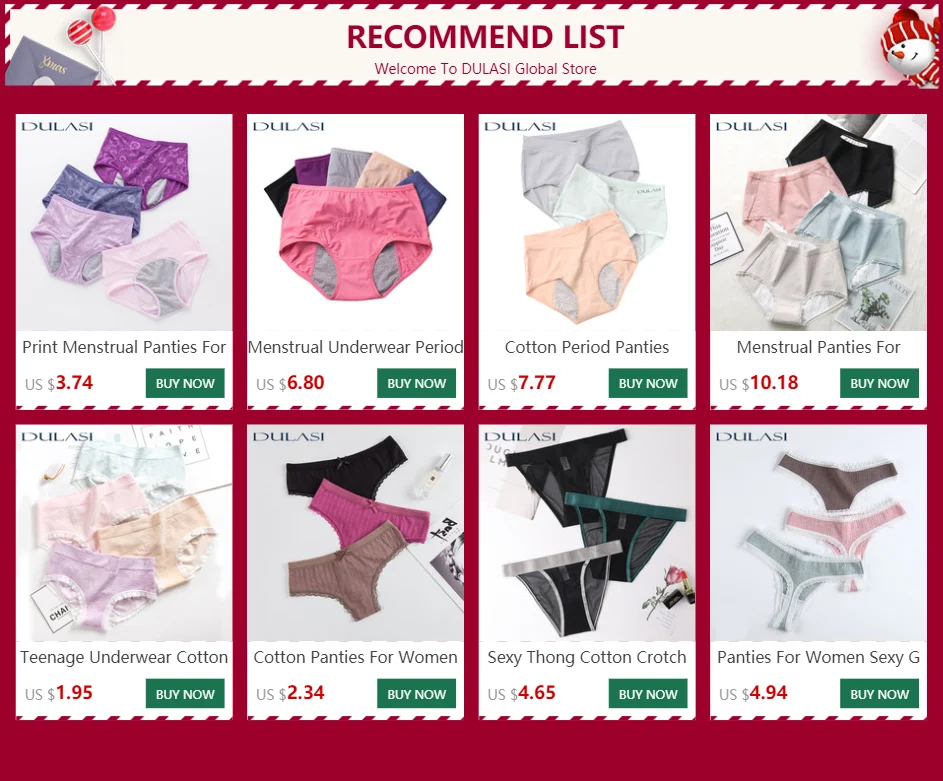Click BUY NOW for the $4.94 Panties For Women Sexy G
This screenshot has height=781, width=943.
(879, 694)
